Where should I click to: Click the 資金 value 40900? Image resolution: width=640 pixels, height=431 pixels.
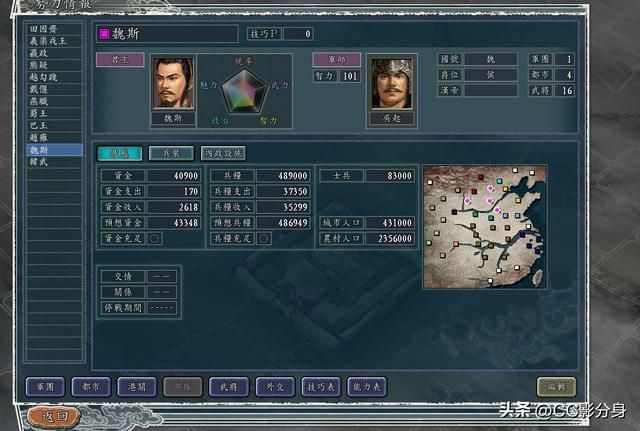[x=173, y=176]
